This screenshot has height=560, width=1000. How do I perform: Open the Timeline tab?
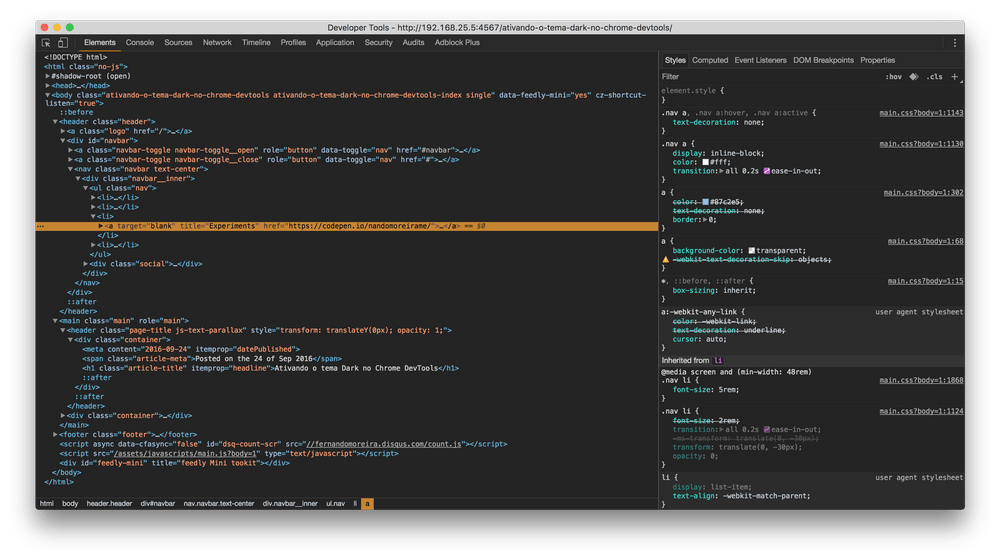pos(256,43)
